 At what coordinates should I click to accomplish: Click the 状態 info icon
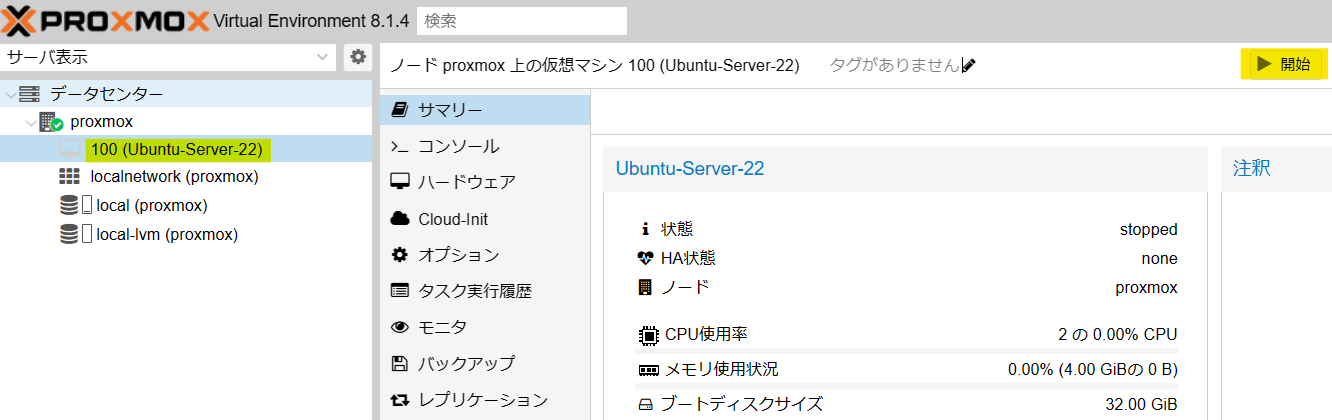(645, 229)
